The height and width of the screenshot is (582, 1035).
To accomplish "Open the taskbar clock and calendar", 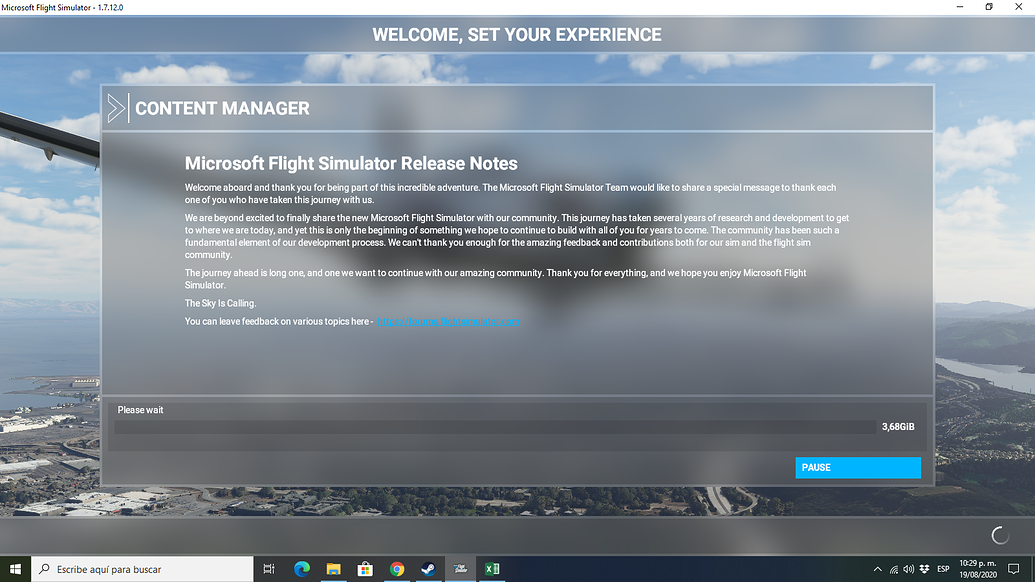I will coord(978,569).
